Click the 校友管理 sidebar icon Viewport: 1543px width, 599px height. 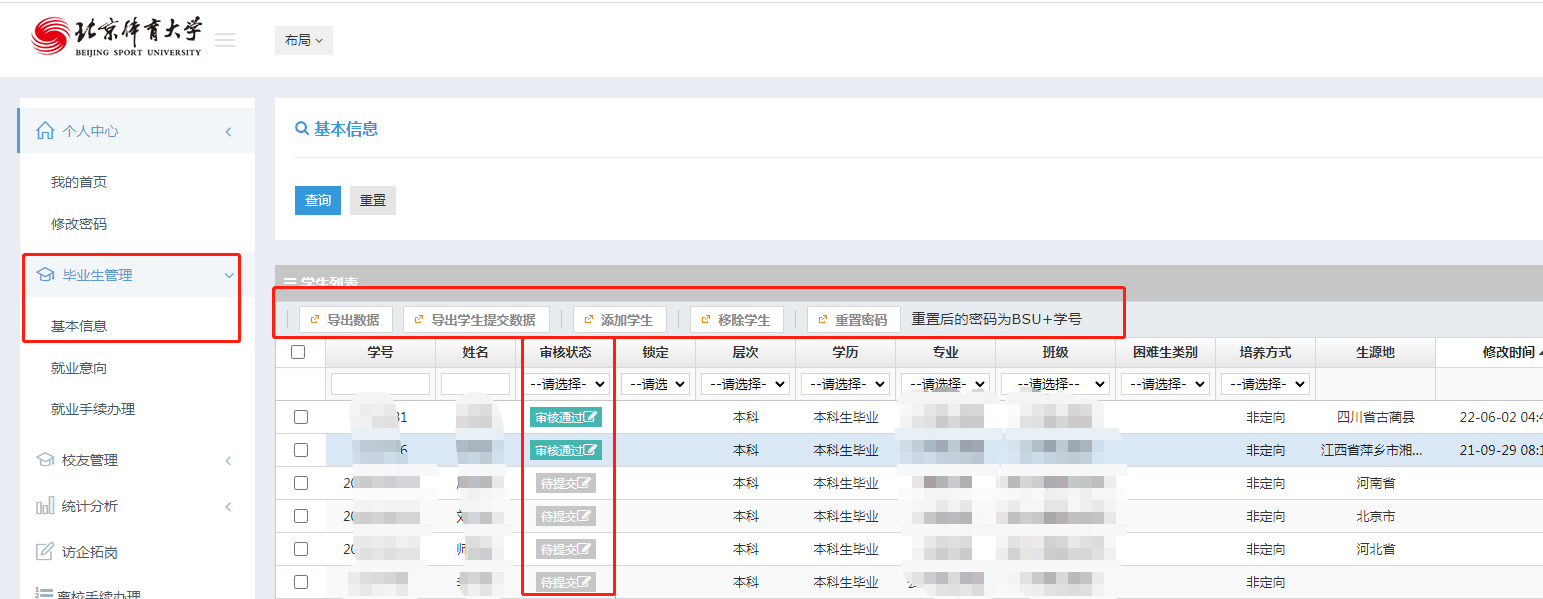click(45, 460)
